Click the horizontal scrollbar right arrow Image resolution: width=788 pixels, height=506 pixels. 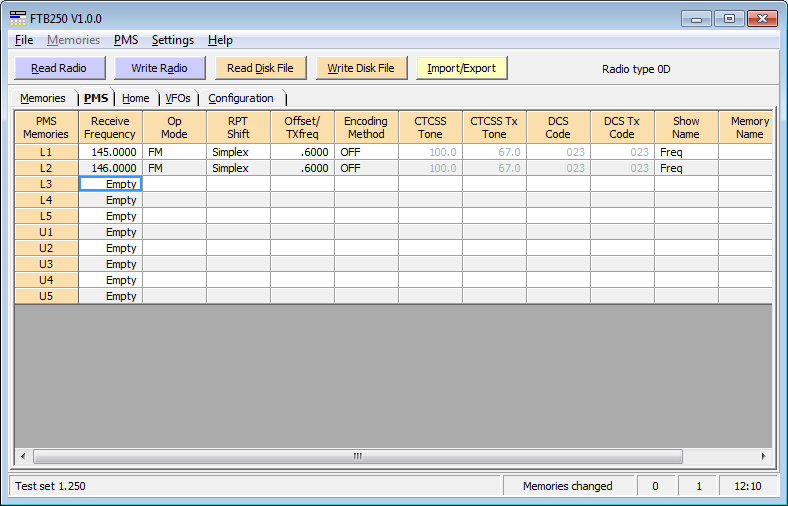click(x=764, y=456)
